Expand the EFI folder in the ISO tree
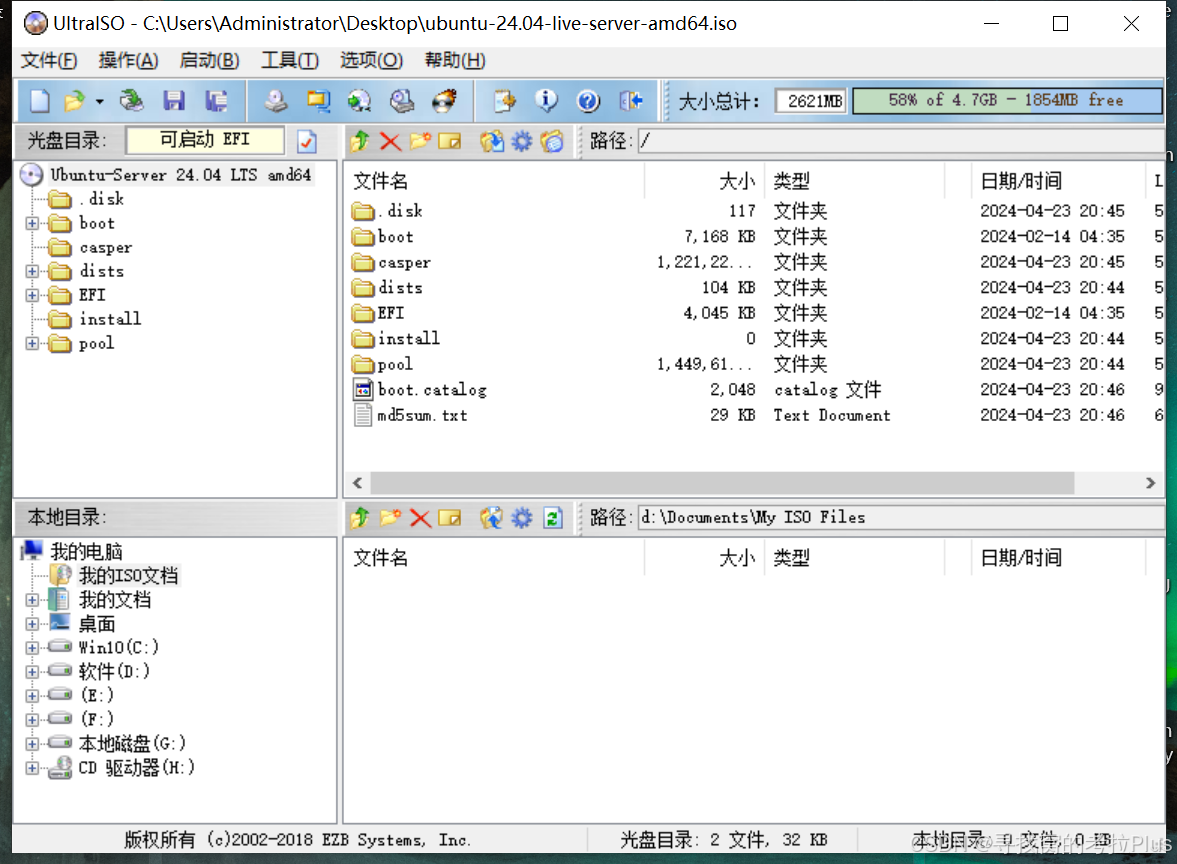The height and width of the screenshot is (864, 1177). pyautogui.click(x=32, y=295)
